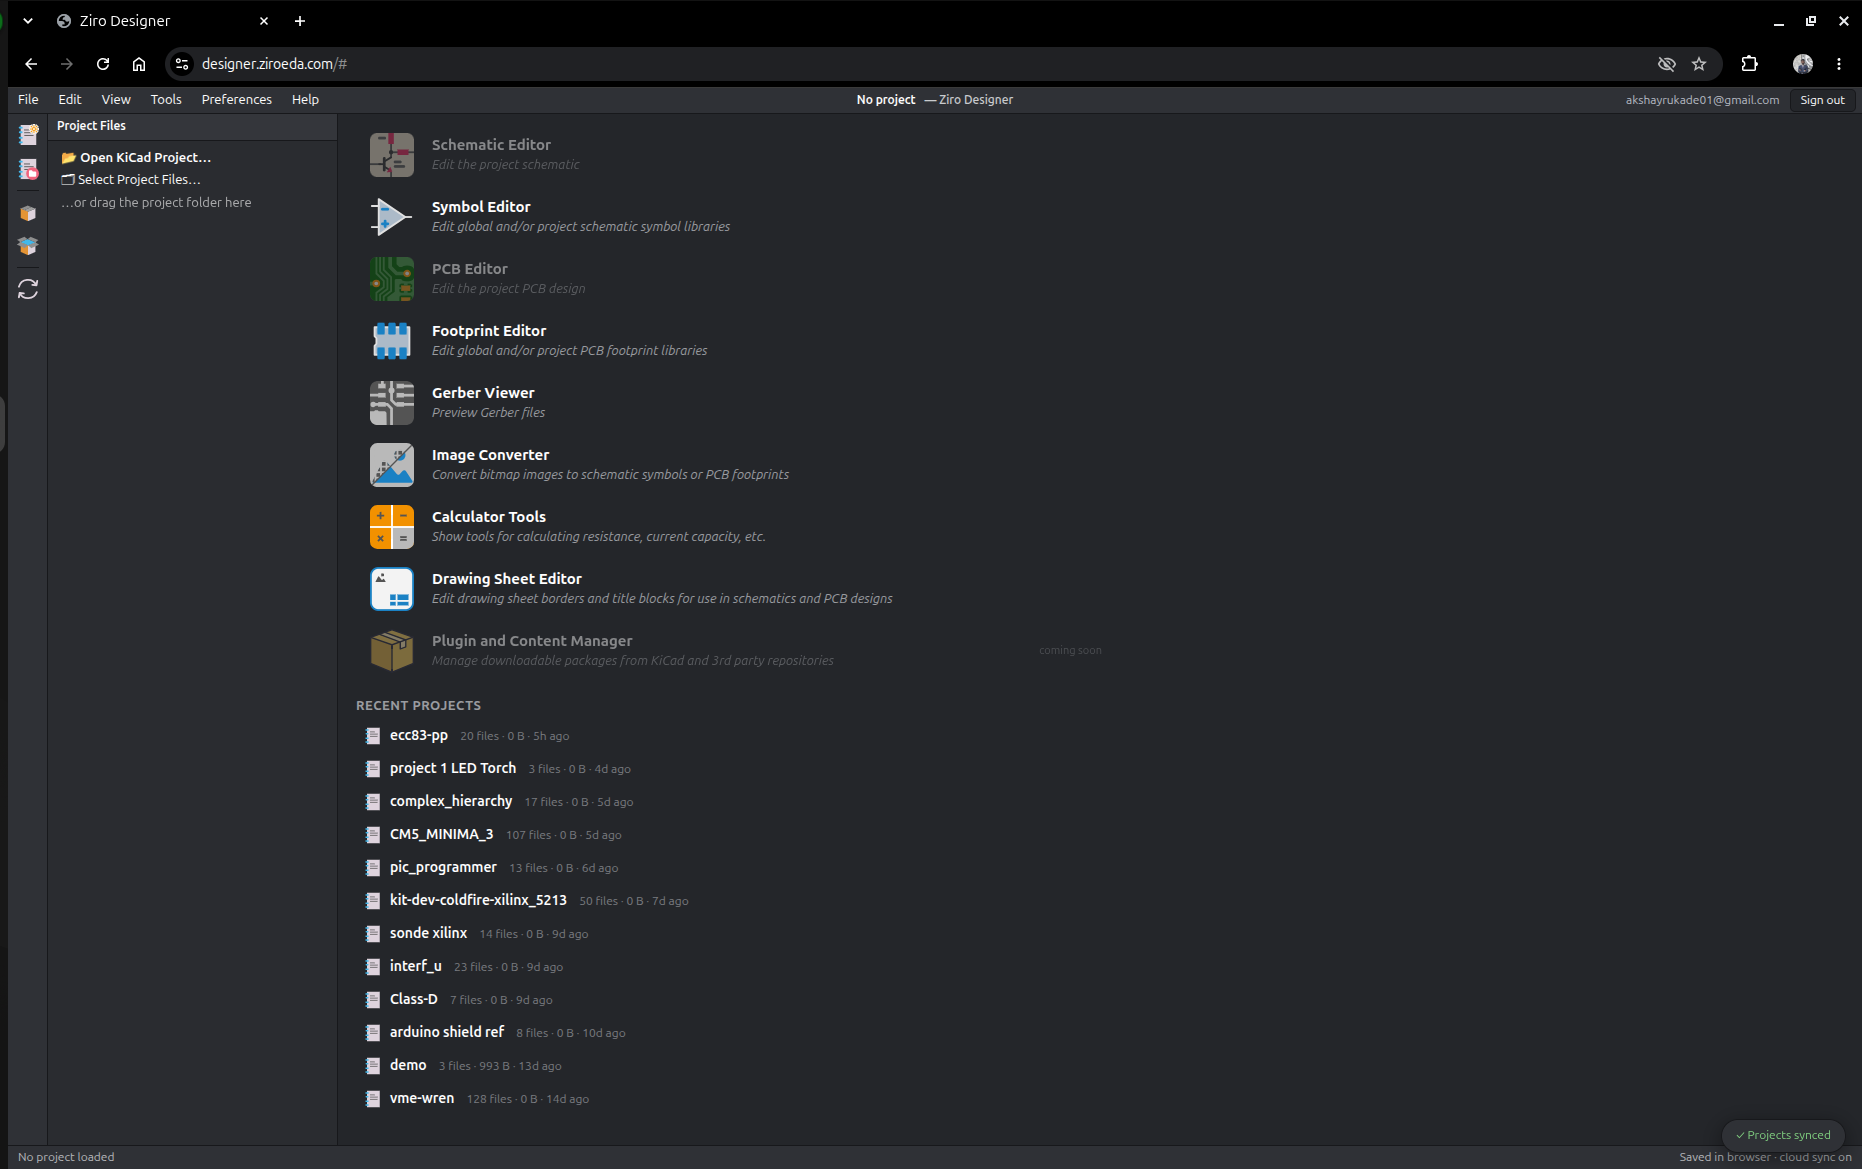The height and width of the screenshot is (1169, 1862).
Task: Click the 'RECENT PROJECTS' heading
Action: [x=418, y=705]
